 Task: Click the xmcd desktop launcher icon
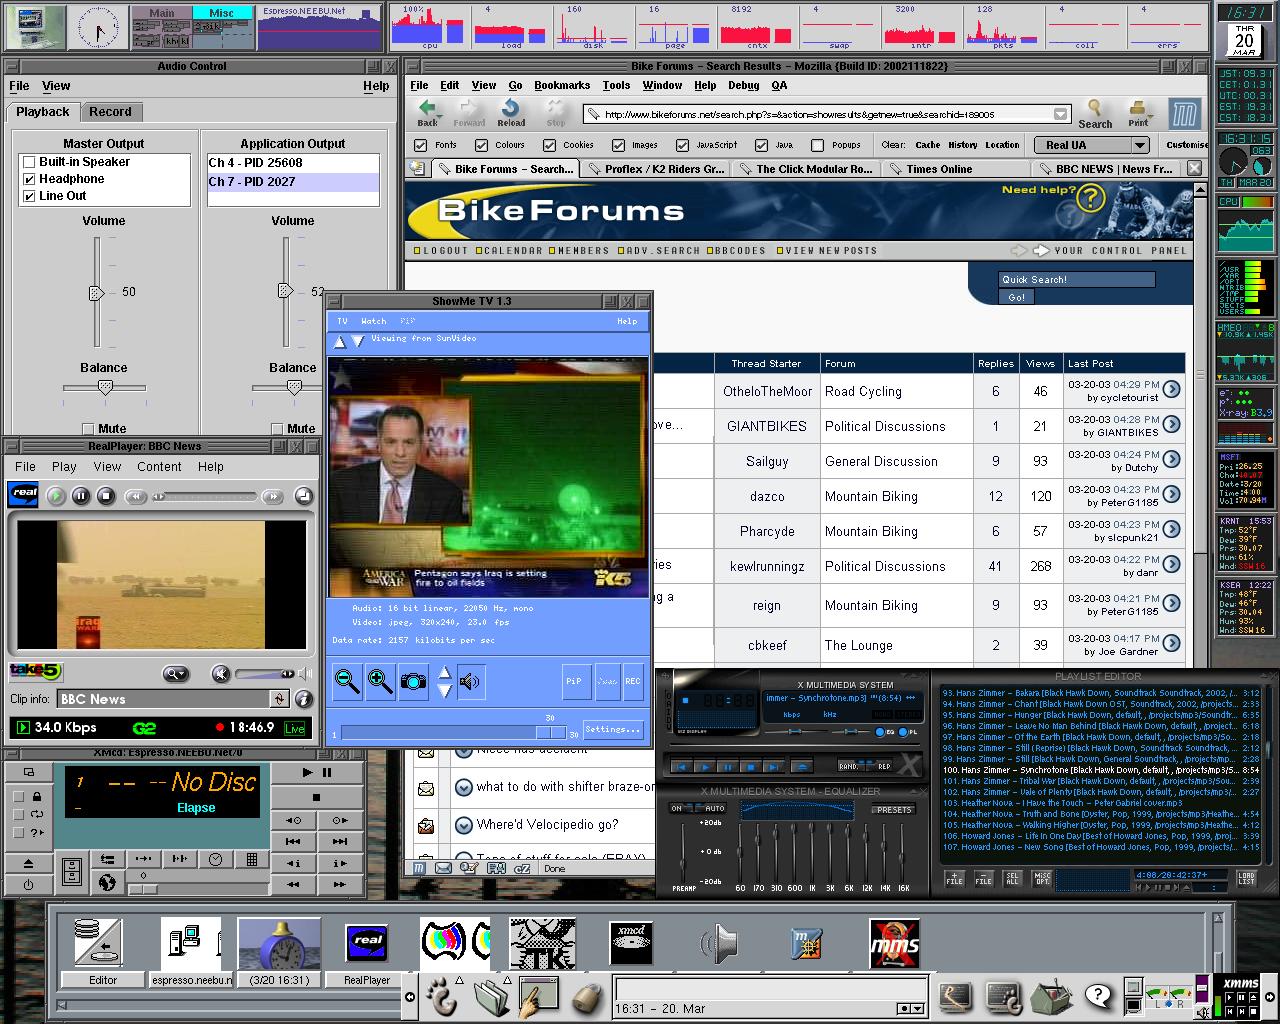[x=631, y=943]
